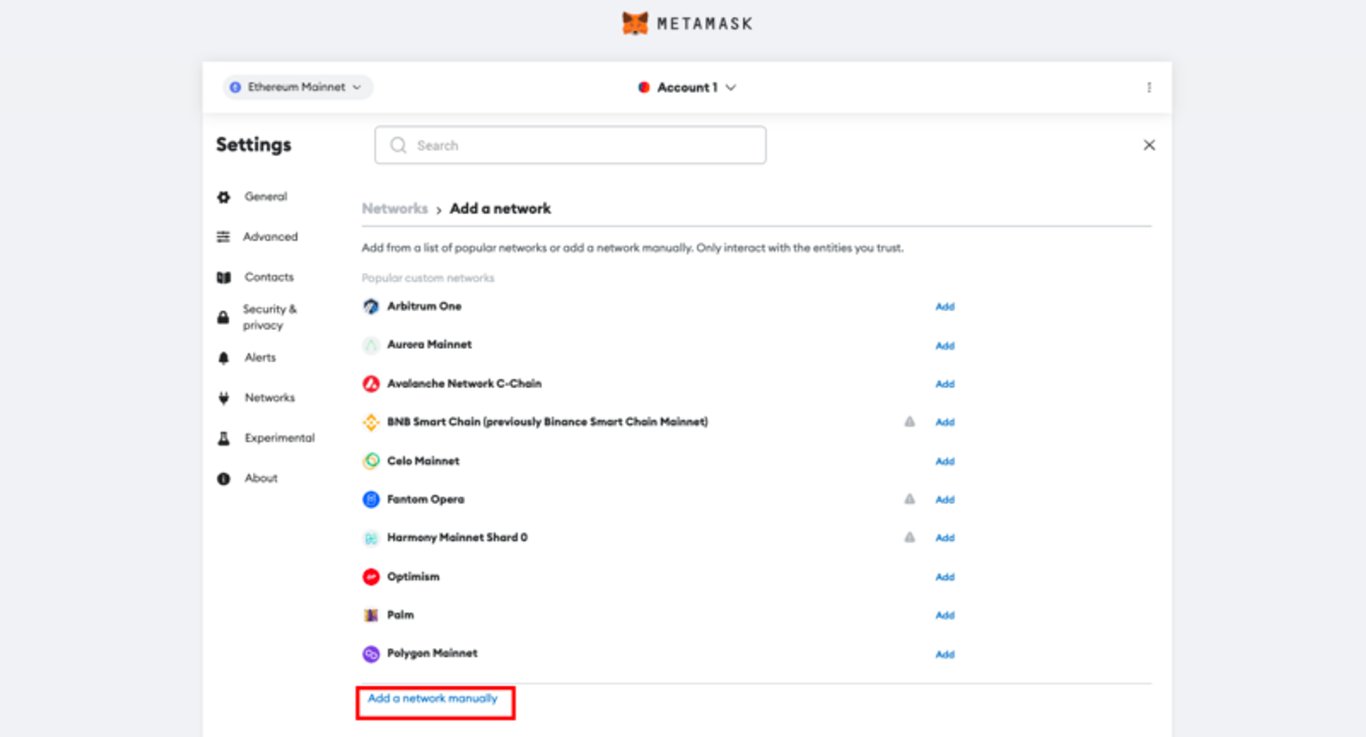Click the Polygon Mainnet network icon
The image size is (1366, 737).
click(x=371, y=654)
